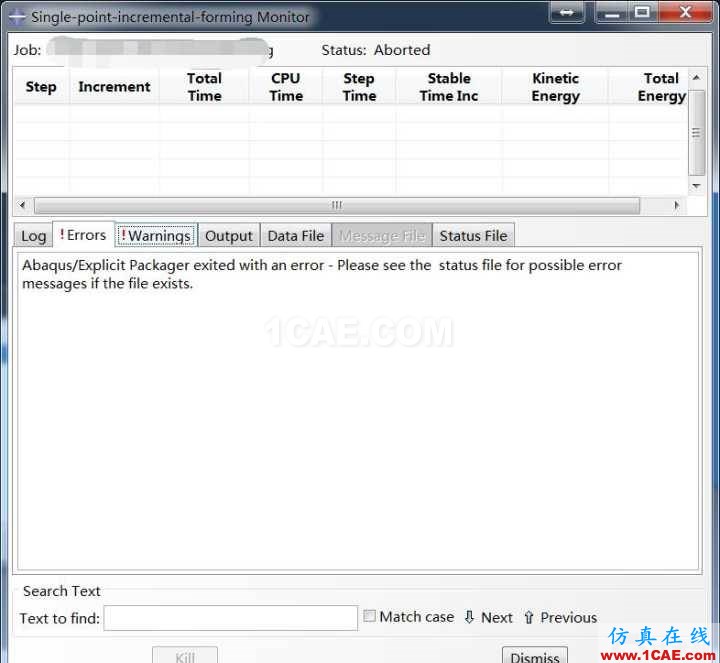This screenshot has height=663, width=720.
Task: Click the Kinetic Energy column header
Action: point(556,87)
